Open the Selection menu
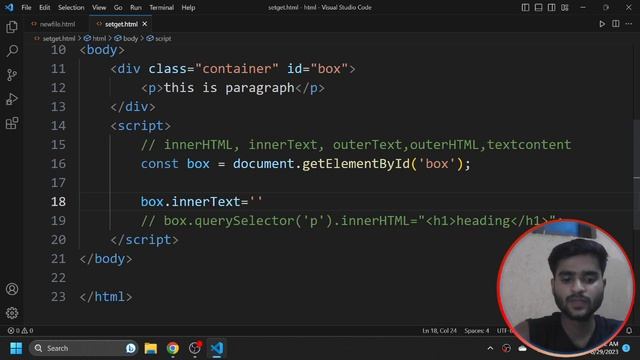The width and height of the screenshot is (640, 360). pos(71,7)
